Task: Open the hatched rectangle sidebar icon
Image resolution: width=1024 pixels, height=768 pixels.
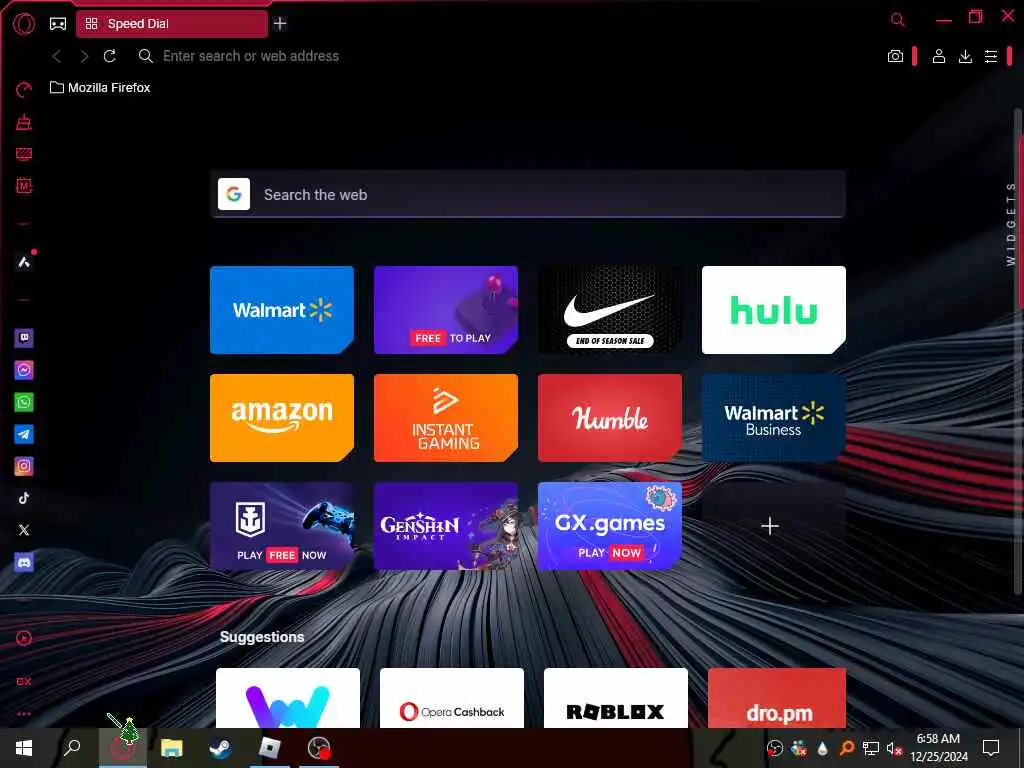Action: (x=24, y=154)
